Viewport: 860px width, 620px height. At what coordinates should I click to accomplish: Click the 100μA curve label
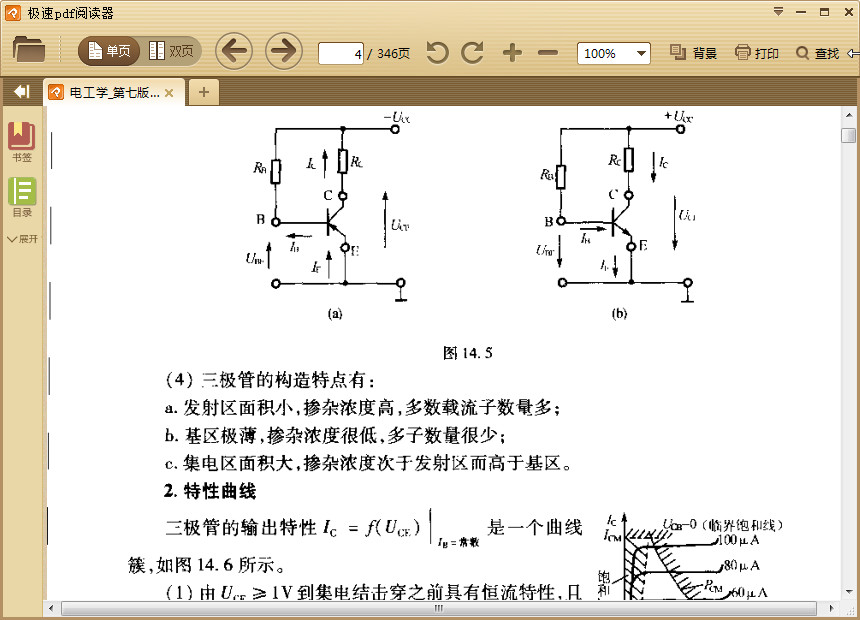pyautogui.click(x=738, y=540)
